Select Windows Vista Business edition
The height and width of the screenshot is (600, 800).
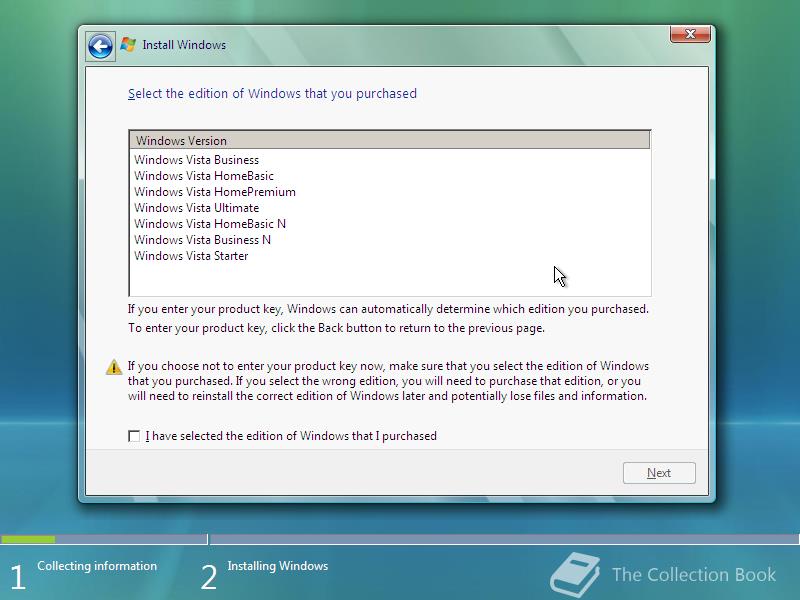pyautogui.click(x=196, y=160)
